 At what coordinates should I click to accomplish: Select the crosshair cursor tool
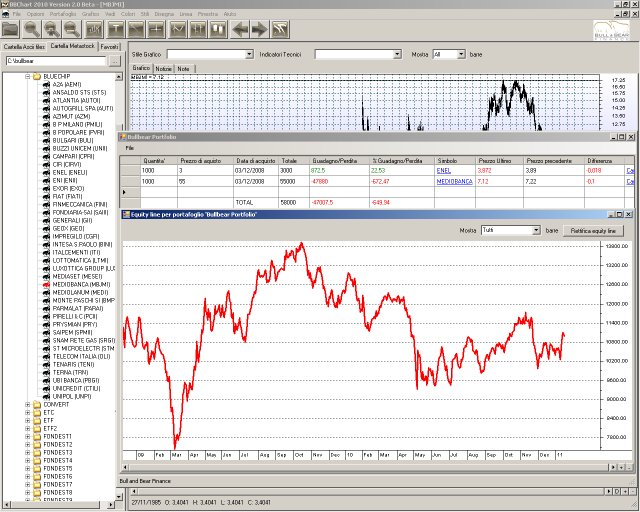click(x=156, y=29)
